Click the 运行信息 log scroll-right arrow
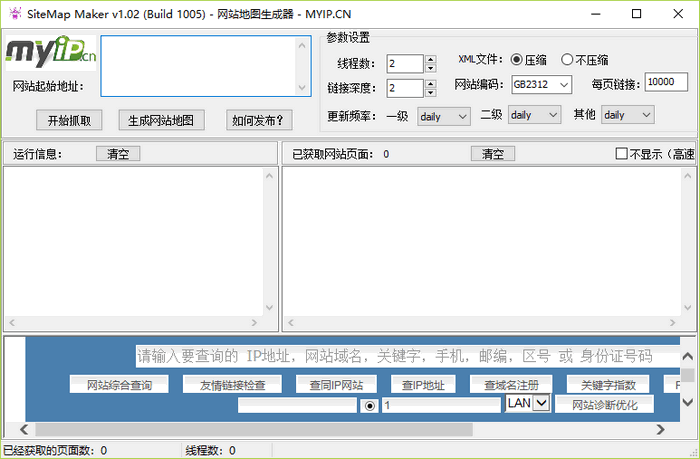Image resolution: width=700 pixels, height=459 pixels. (x=254, y=323)
